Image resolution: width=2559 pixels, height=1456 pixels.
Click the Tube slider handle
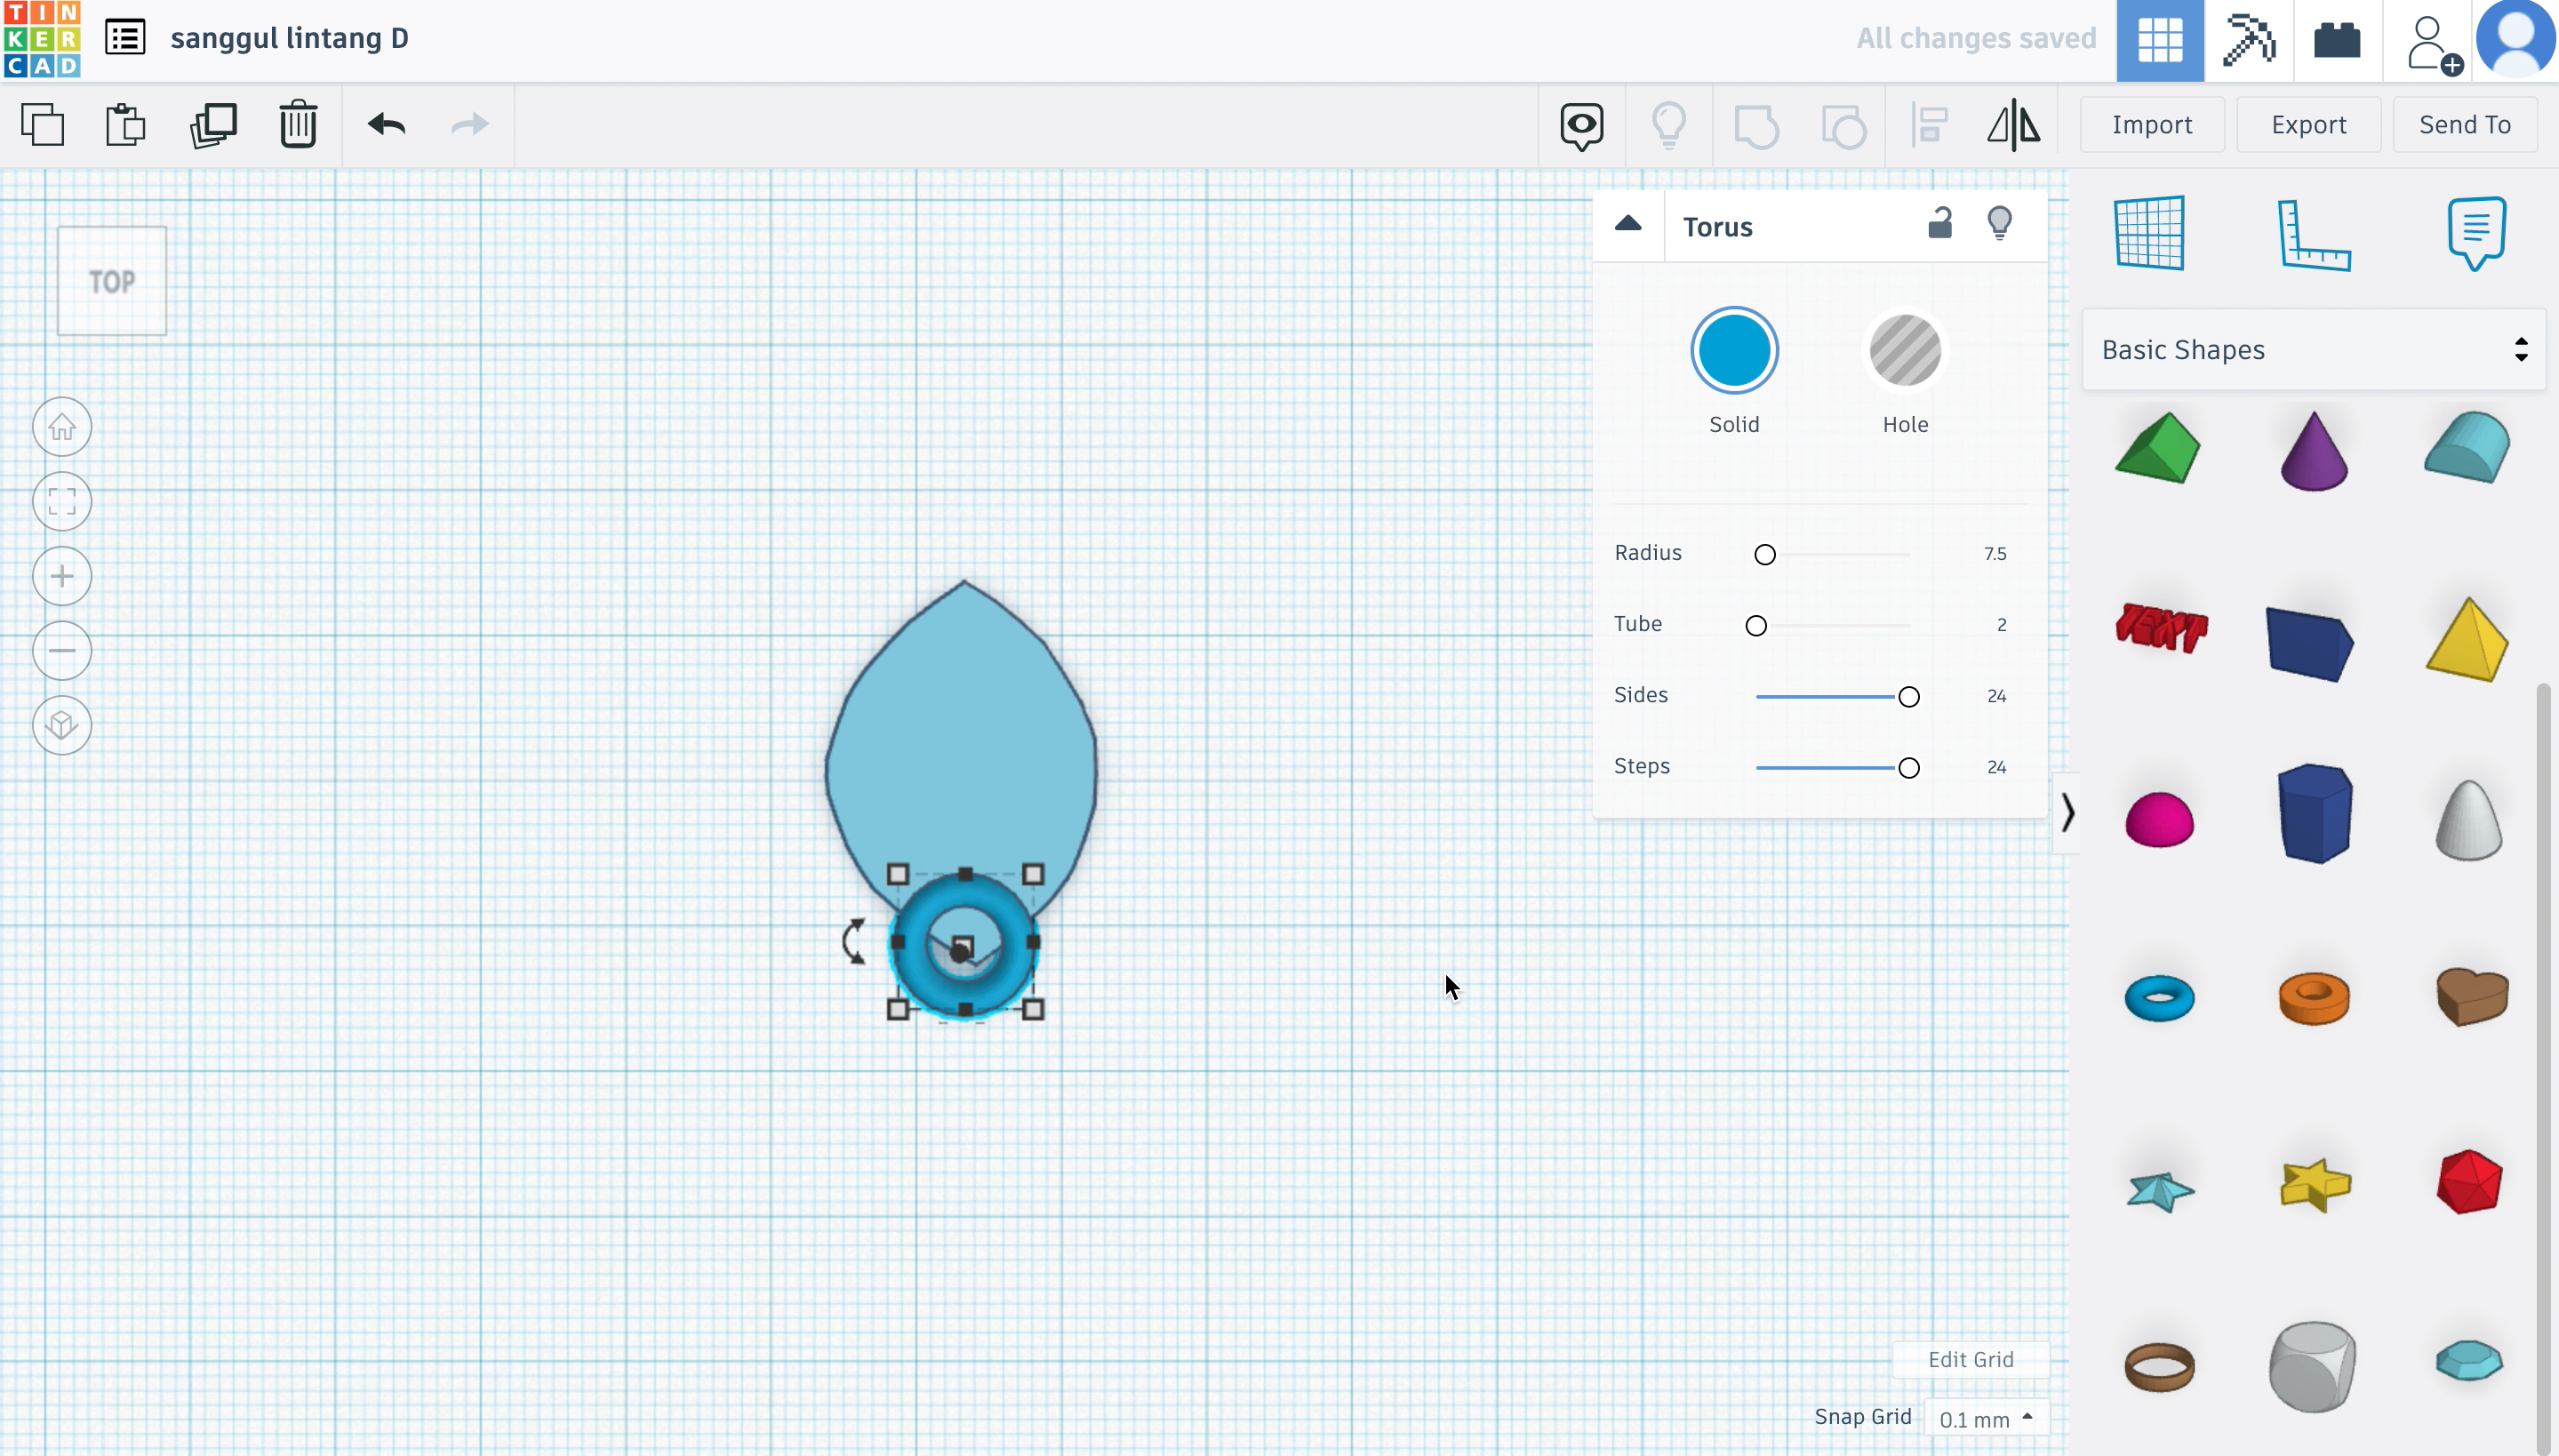tap(1756, 625)
